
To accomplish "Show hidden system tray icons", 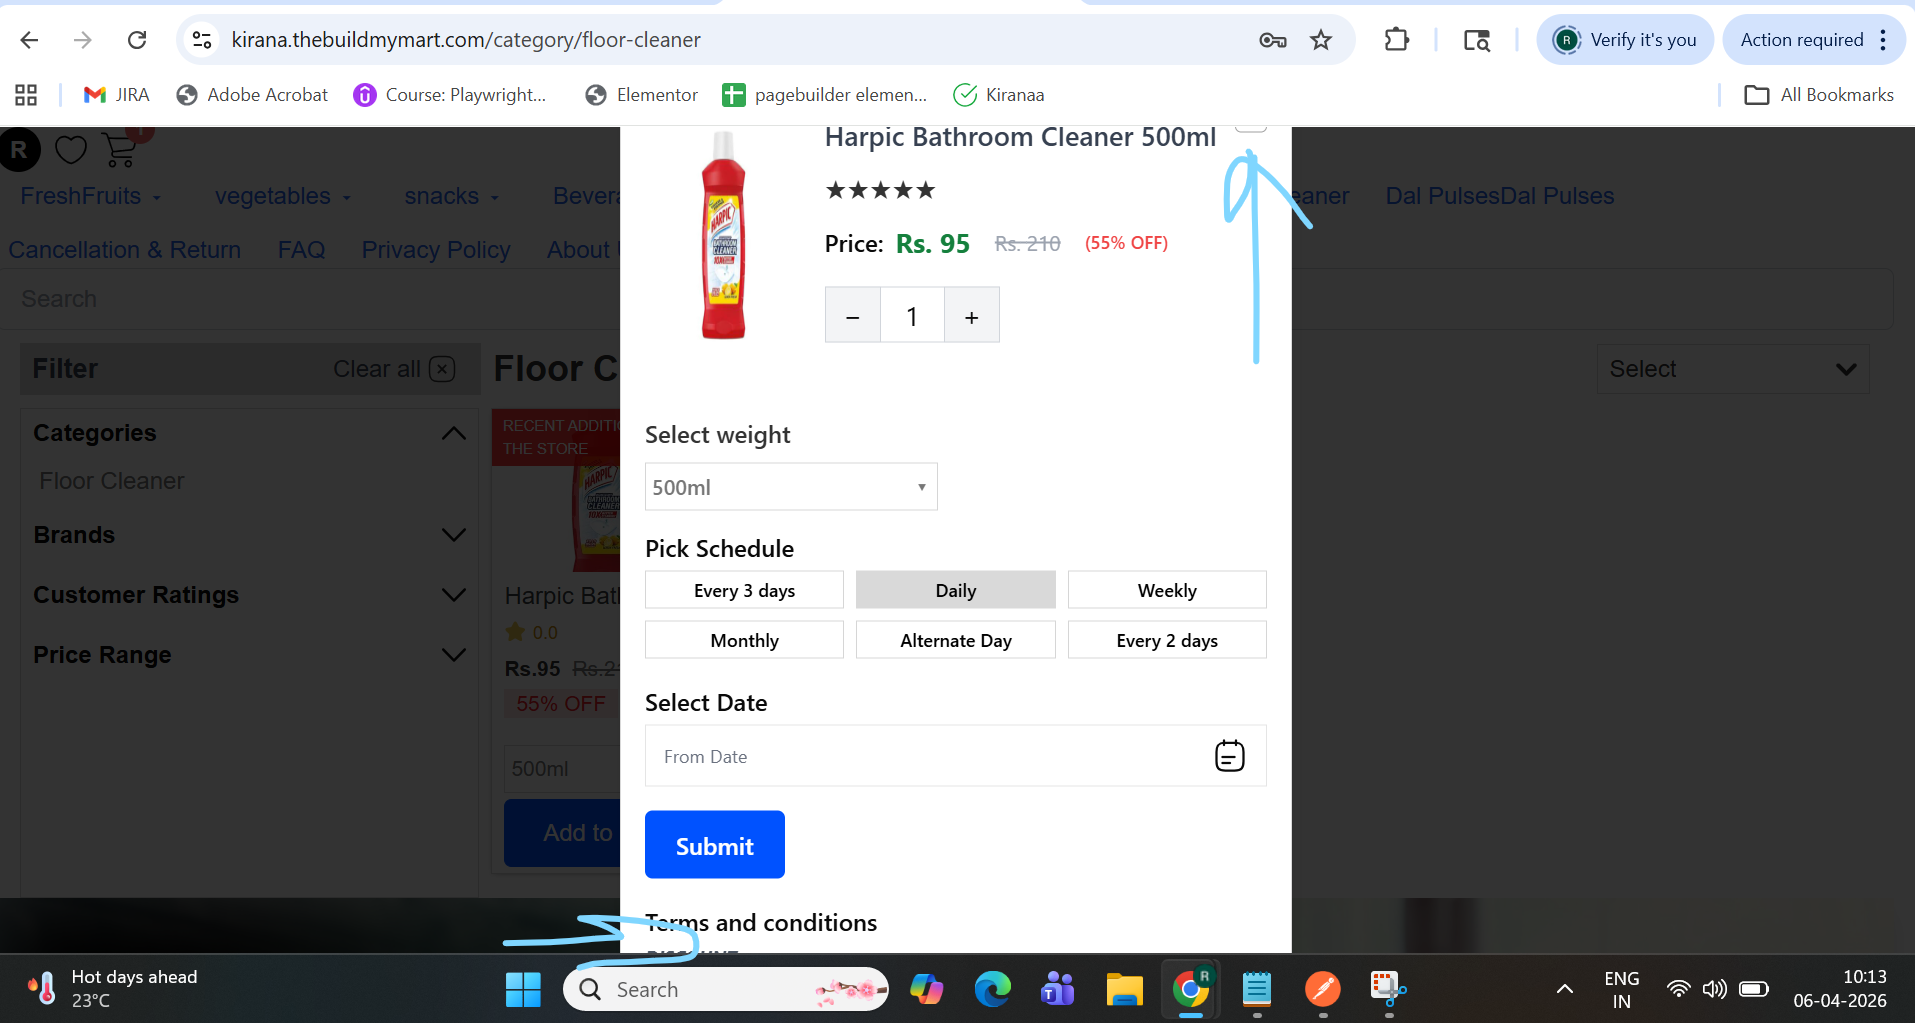I will point(1565,989).
